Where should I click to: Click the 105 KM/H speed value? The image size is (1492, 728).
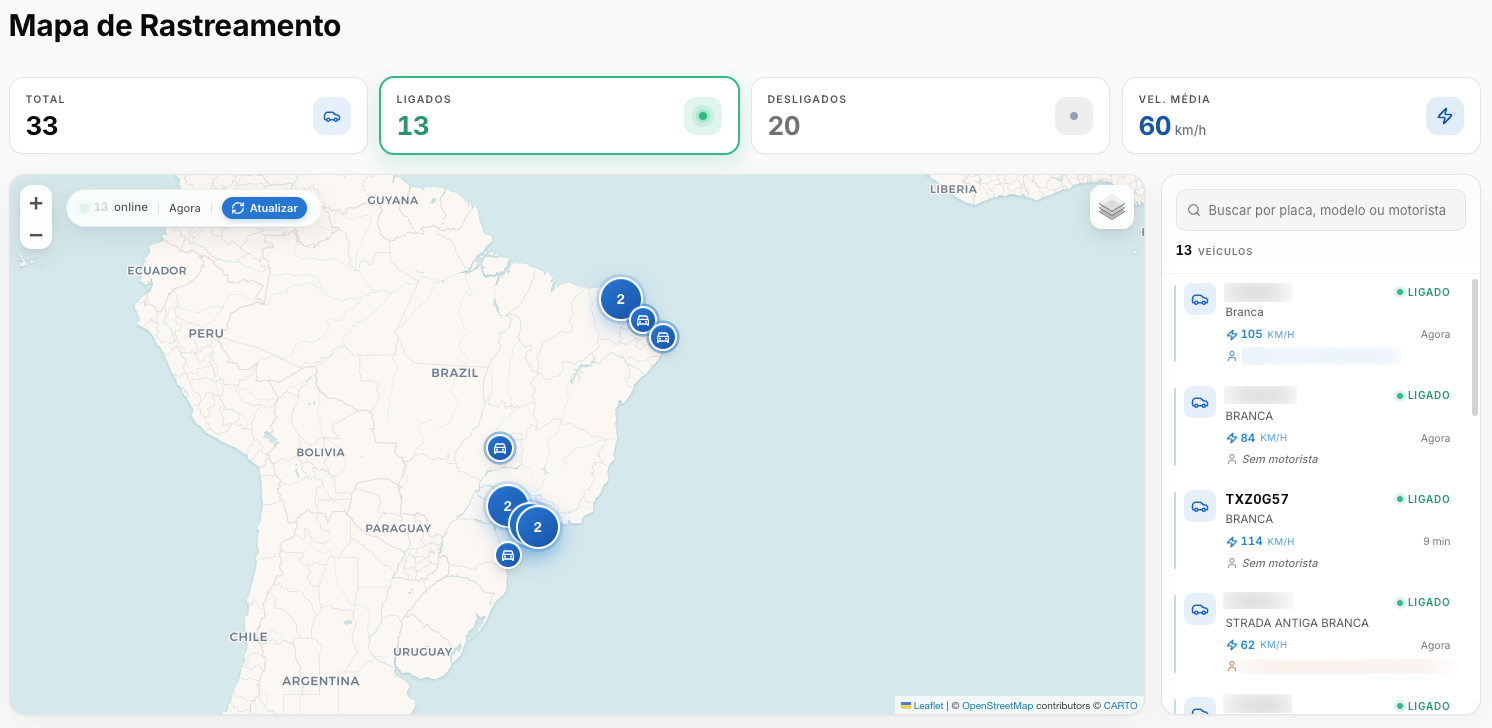point(1260,334)
